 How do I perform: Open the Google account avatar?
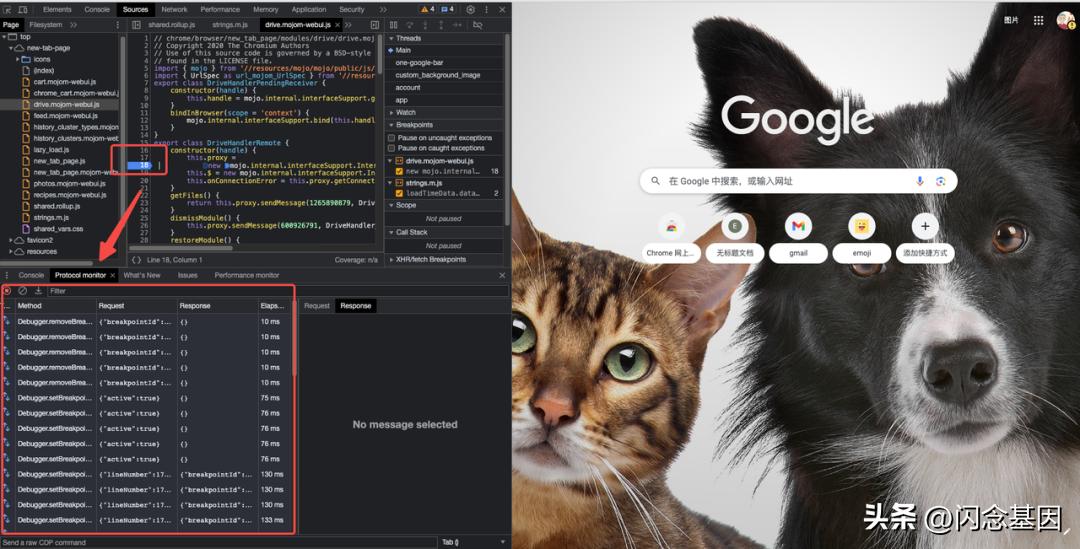(x=1065, y=20)
